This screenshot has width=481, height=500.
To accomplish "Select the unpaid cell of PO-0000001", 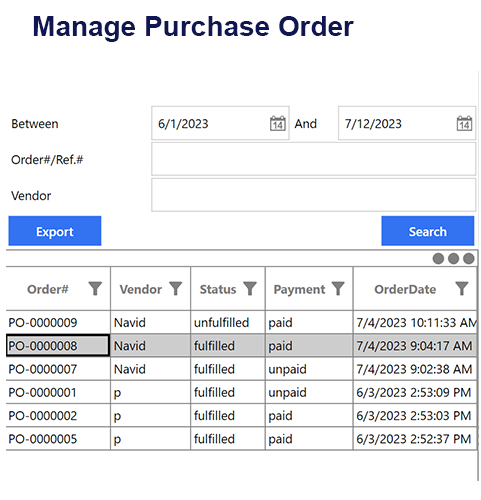I will [x=309, y=392].
